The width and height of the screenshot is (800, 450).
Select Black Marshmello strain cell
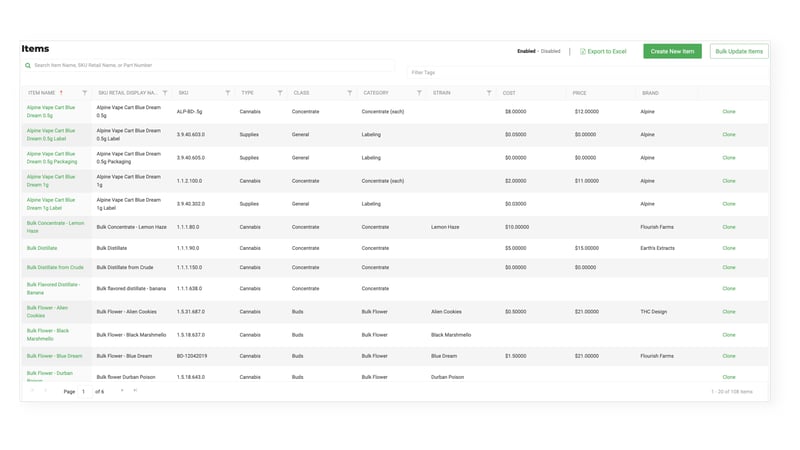click(x=451, y=335)
